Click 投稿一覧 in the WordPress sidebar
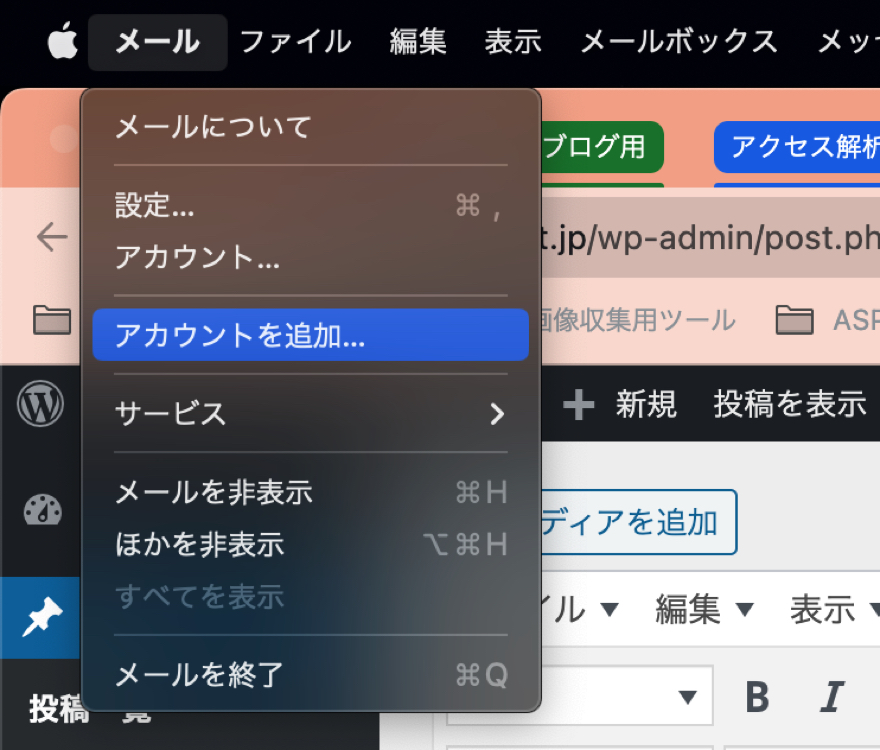 point(90,709)
